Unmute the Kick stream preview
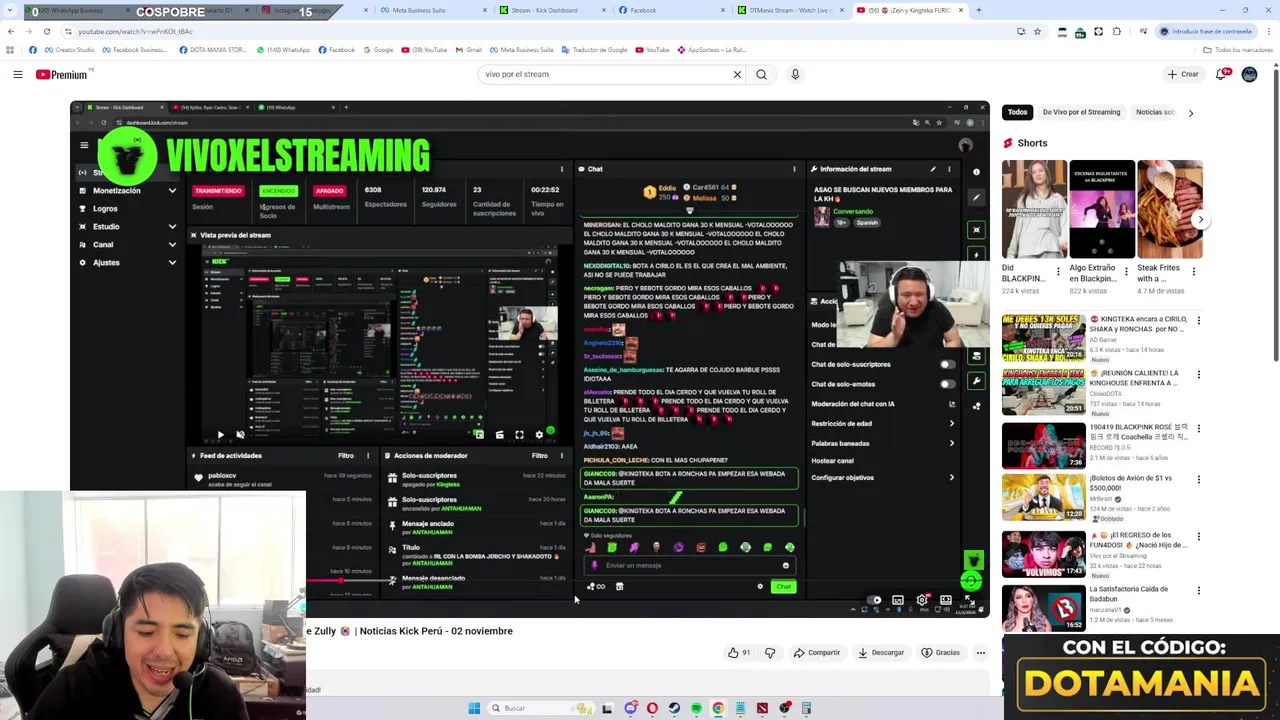1280x720 pixels. 240,435
